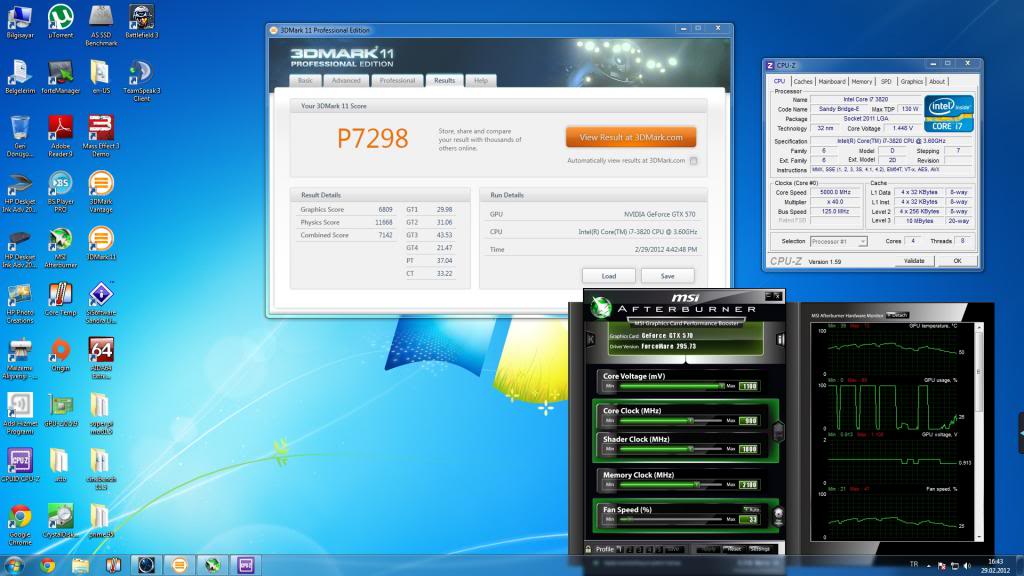Open the µTorrent desktop shortcut
Viewport: 1024px width, 576px height.
pyautogui.click(x=60, y=22)
